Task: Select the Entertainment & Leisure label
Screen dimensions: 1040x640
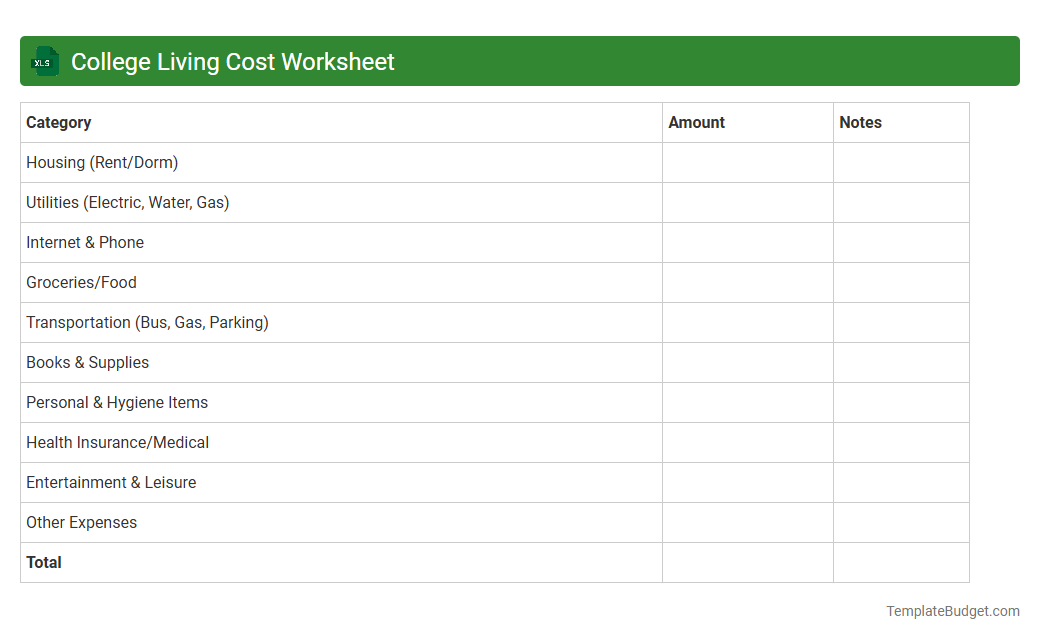Action: (x=111, y=482)
